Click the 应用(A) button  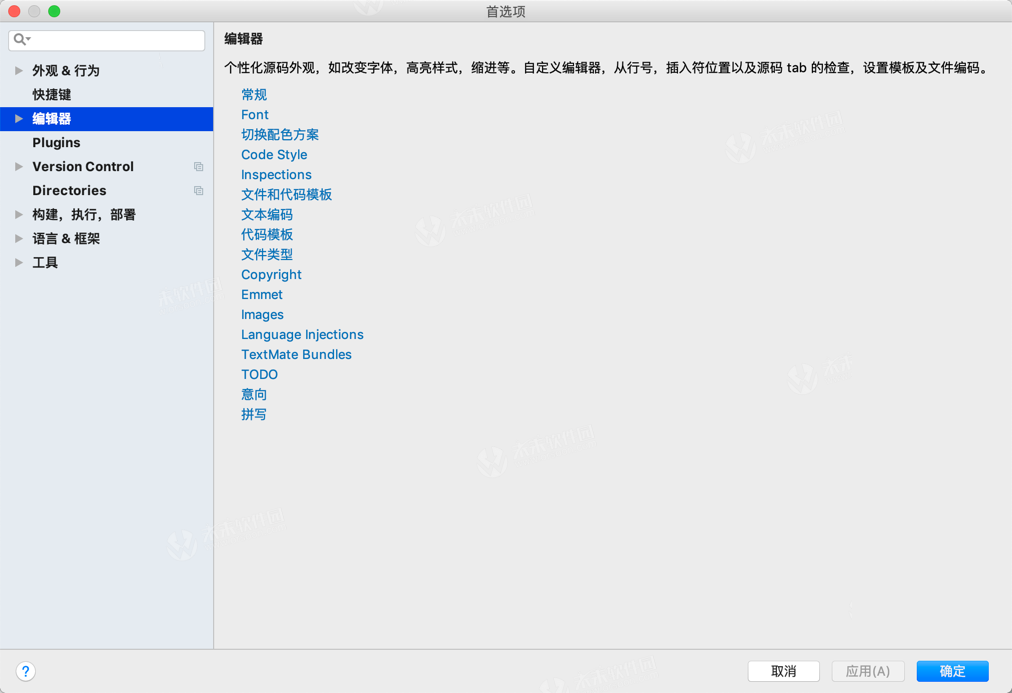(x=867, y=672)
